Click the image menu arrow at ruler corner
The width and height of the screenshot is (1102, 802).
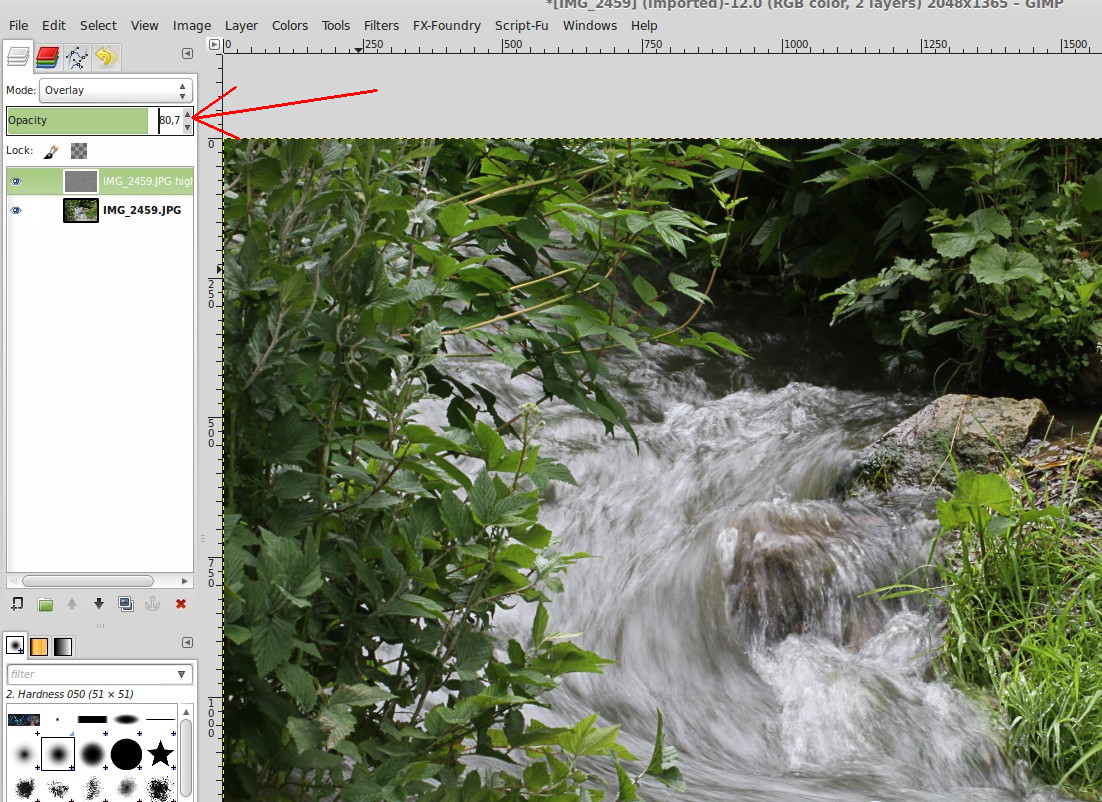point(214,44)
